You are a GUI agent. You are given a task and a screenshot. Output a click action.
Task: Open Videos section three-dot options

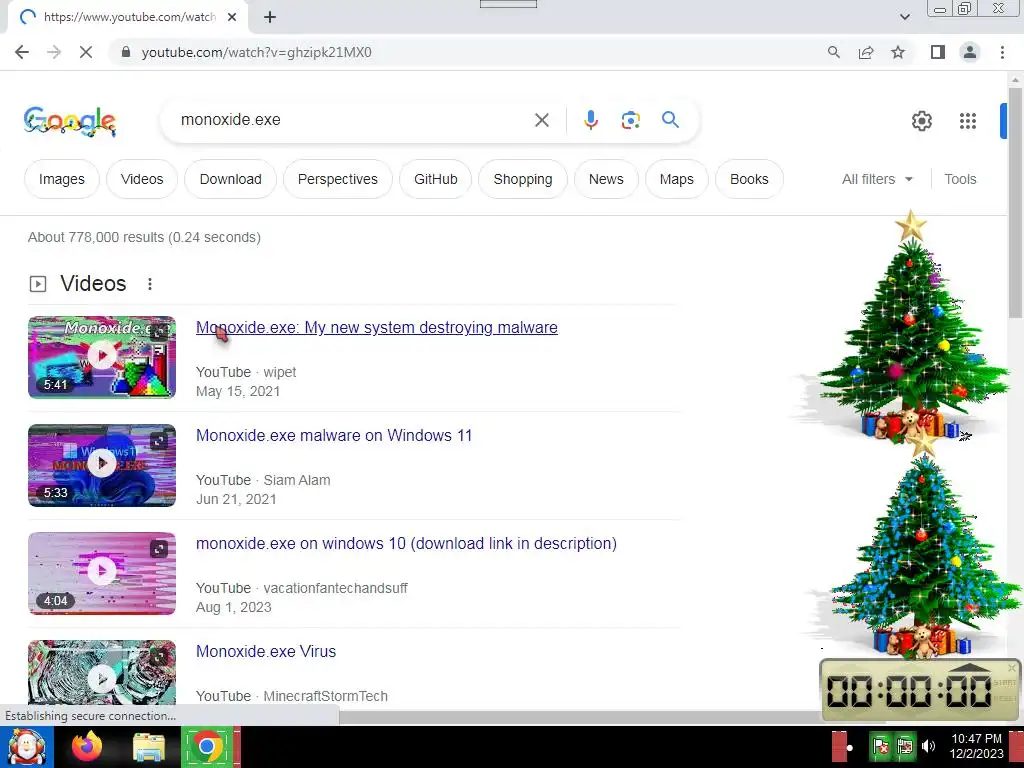[x=150, y=284]
